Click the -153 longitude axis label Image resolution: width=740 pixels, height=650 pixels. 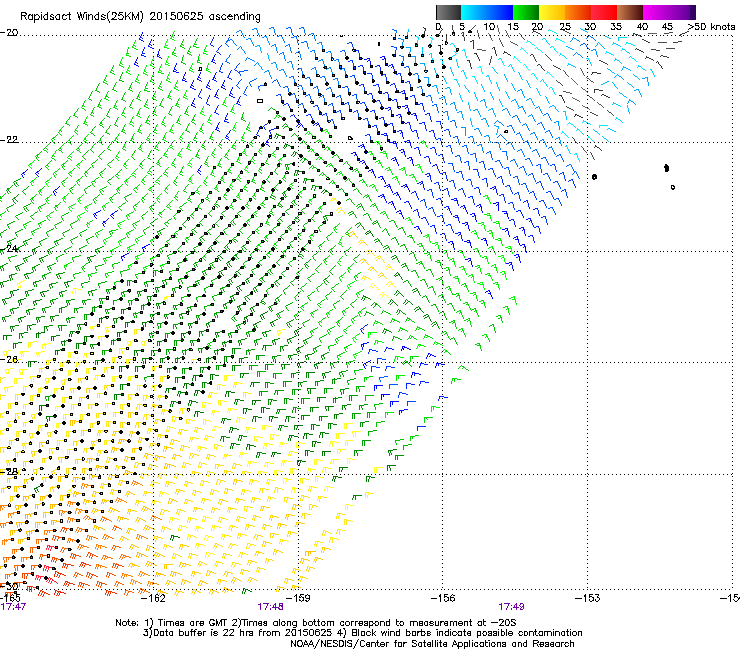[x=587, y=599]
